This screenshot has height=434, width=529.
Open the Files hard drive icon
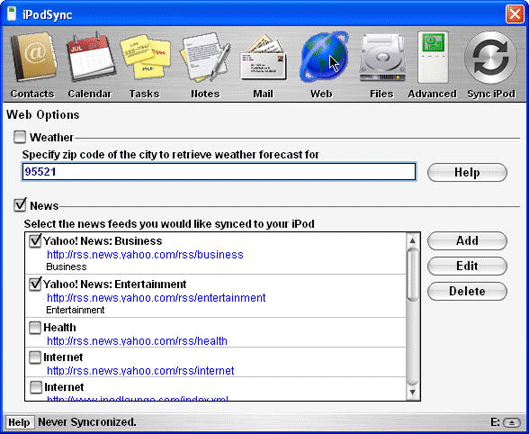coord(382,58)
